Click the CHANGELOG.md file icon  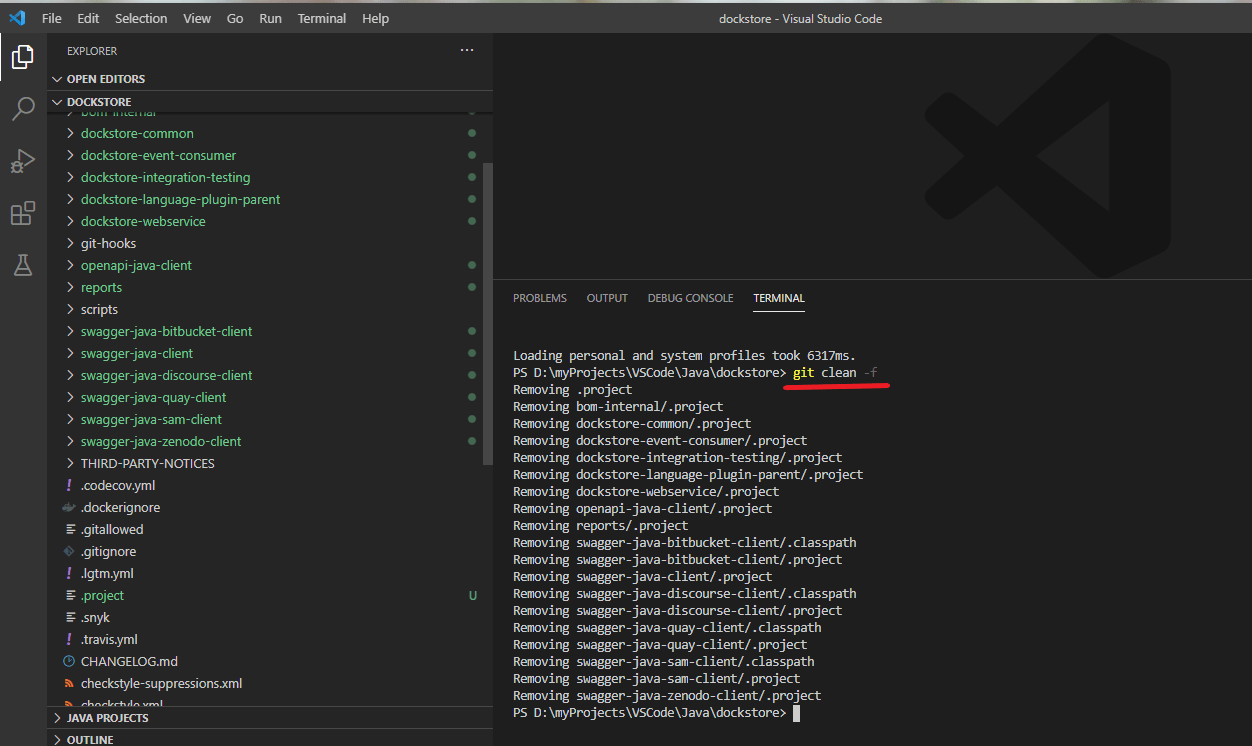click(x=69, y=661)
